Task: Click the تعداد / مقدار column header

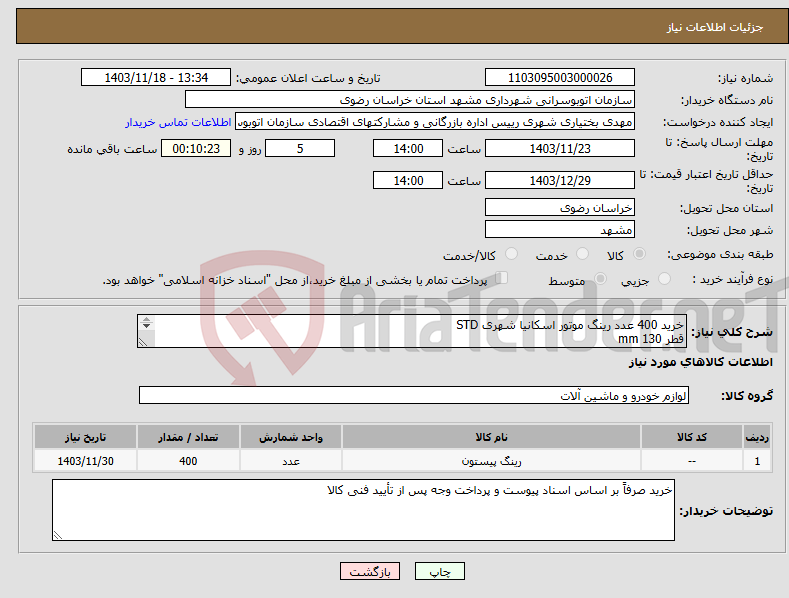Action: [188, 437]
